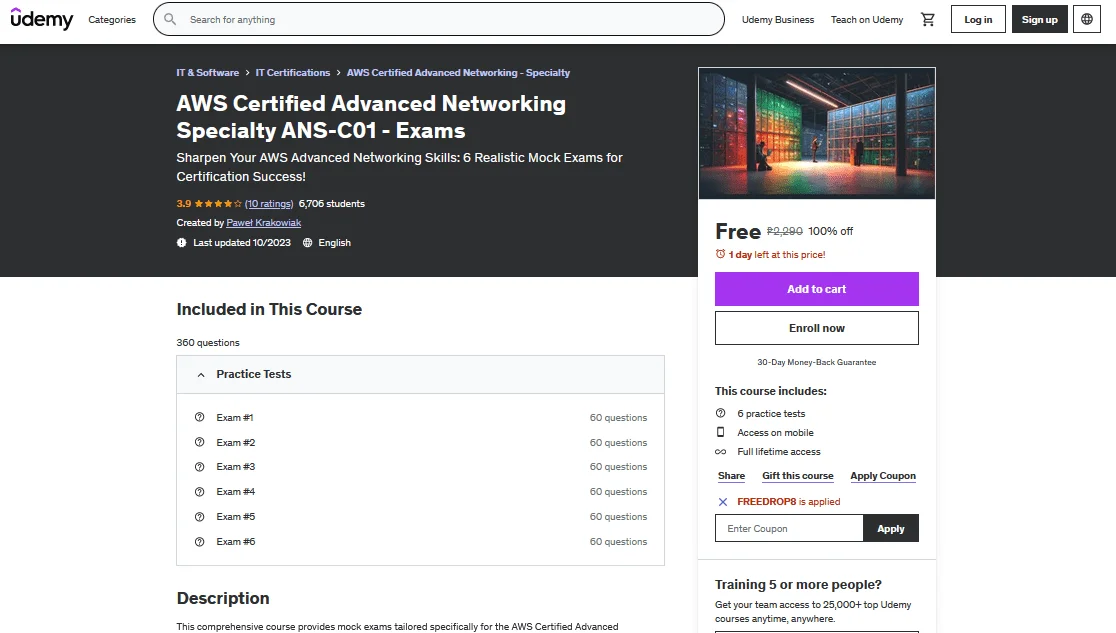Open the language globe button
The image size is (1116, 633).
tap(1087, 19)
